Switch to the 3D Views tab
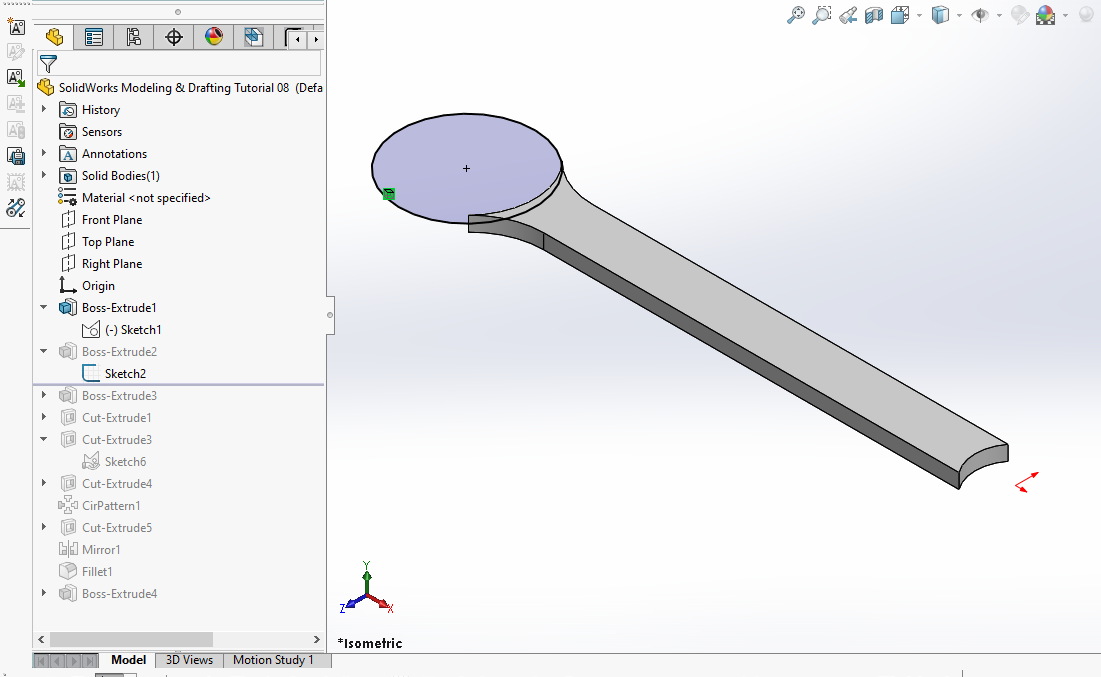This screenshot has width=1101, height=677. 189,660
